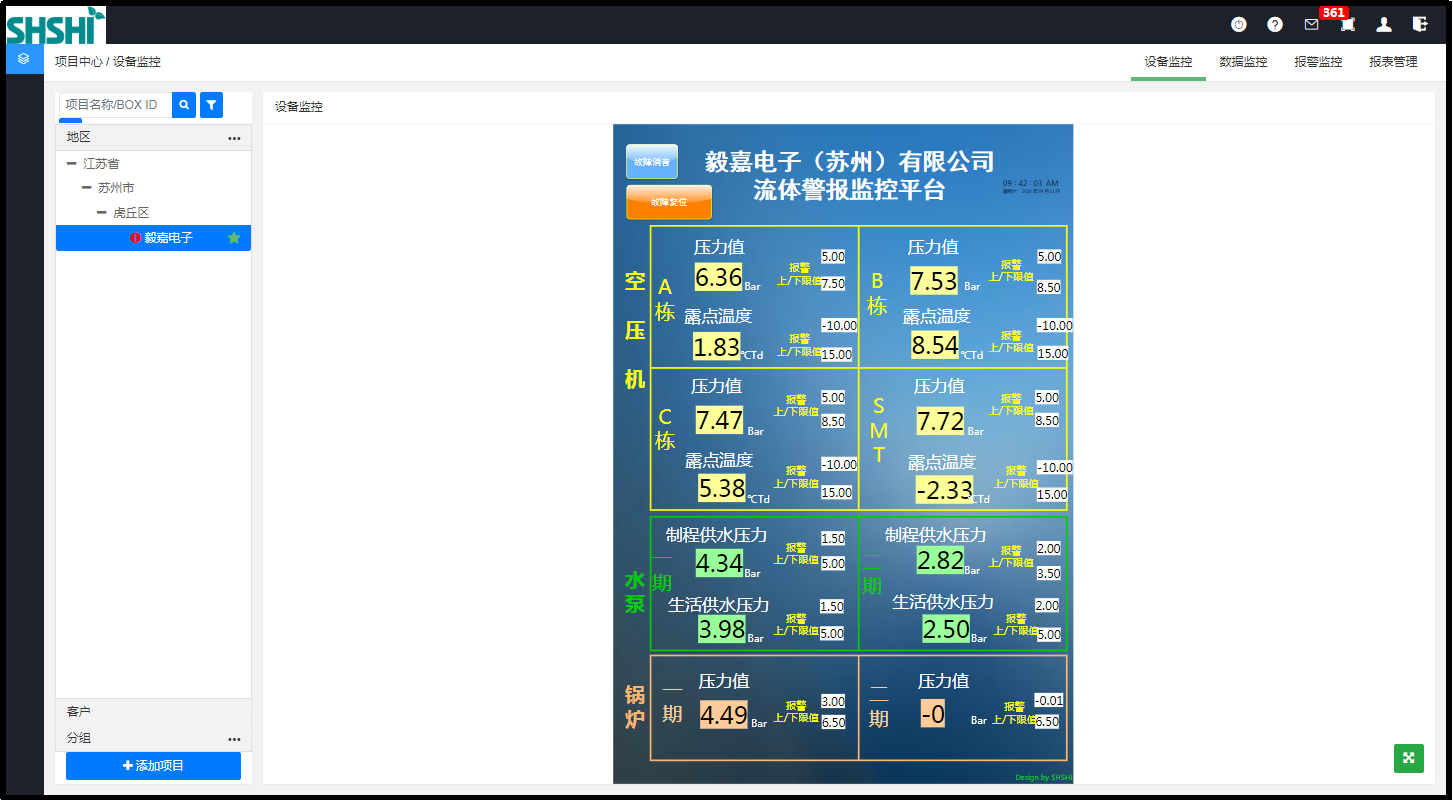Collapse the 虎丘区 tree node
The image size is (1453, 800).
pos(102,213)
